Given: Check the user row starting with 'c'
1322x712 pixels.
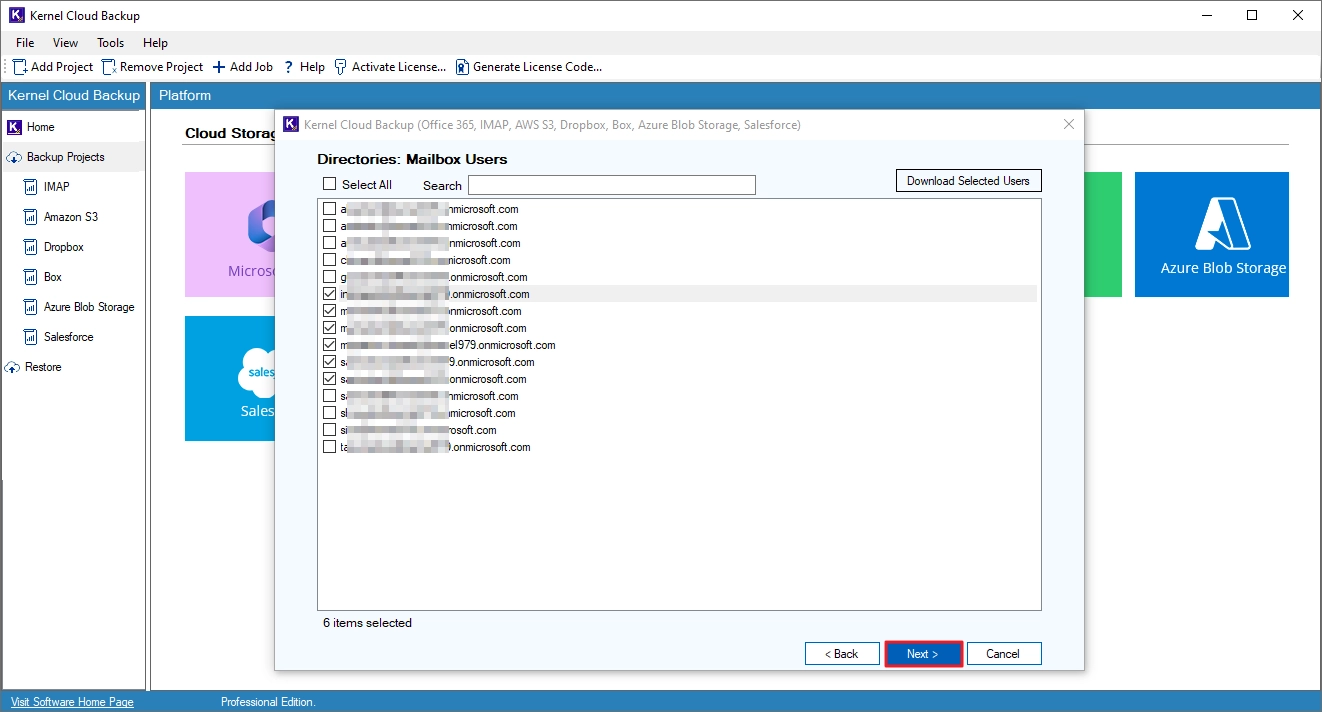Looking at the screenshot, I should tap(329, 260).
